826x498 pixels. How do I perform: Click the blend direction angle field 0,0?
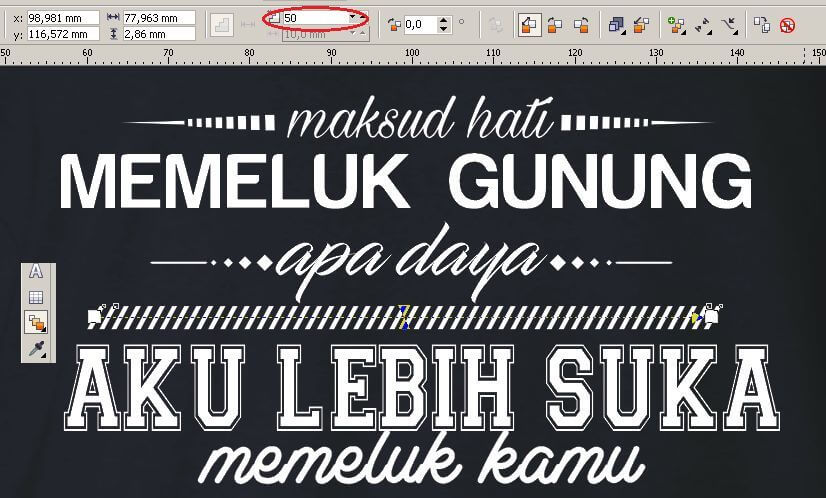[421, 24]
